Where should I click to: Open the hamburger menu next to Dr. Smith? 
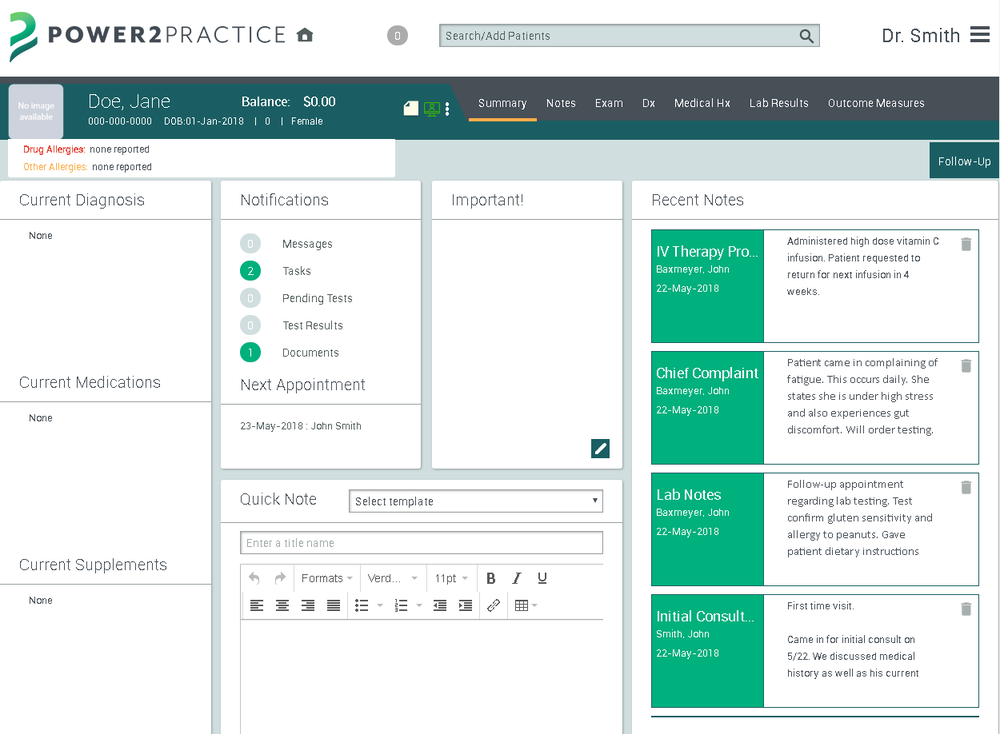[x=981, y=35]
